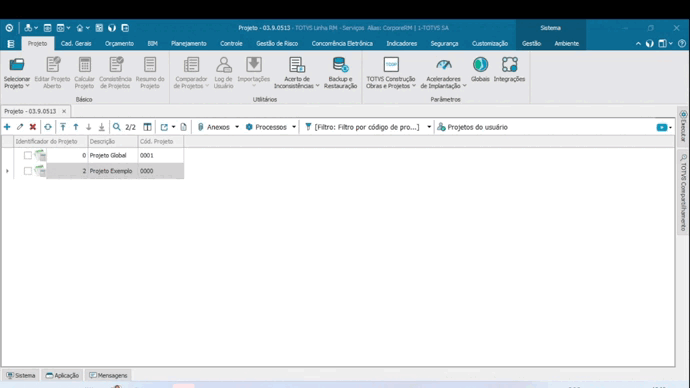The width and height of the screenshot is (690, 388).
Task: Collapse ribbon with up chevron
Action: coord(638,44)
